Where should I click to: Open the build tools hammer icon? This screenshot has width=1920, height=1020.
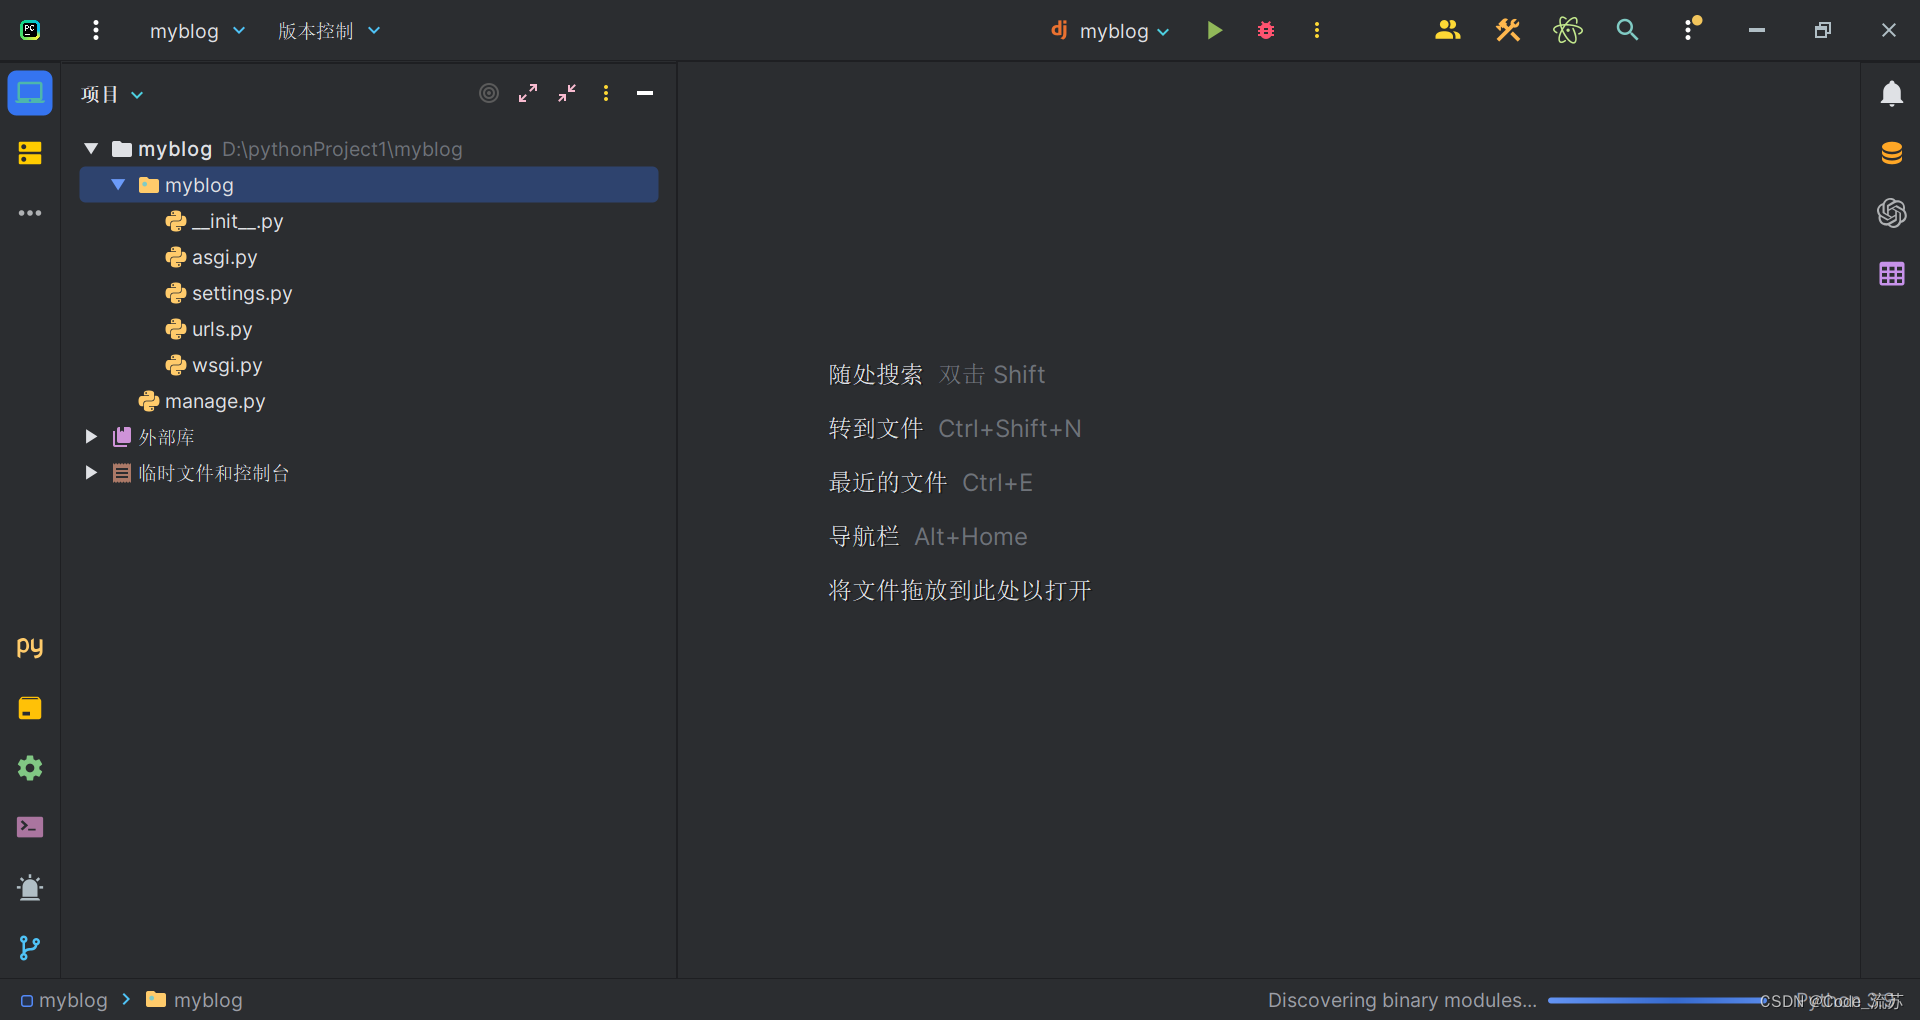tap(1508, 30)
